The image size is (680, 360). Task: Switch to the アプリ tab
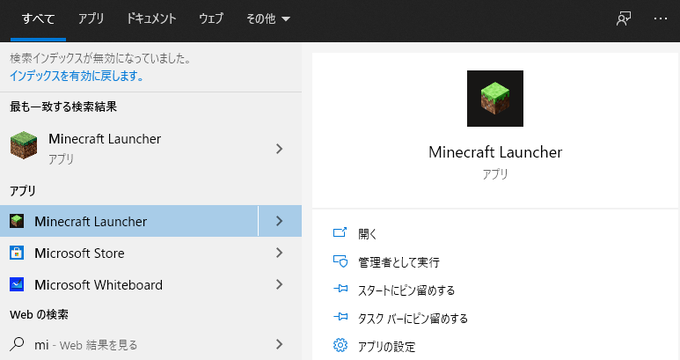pos(91,19)
